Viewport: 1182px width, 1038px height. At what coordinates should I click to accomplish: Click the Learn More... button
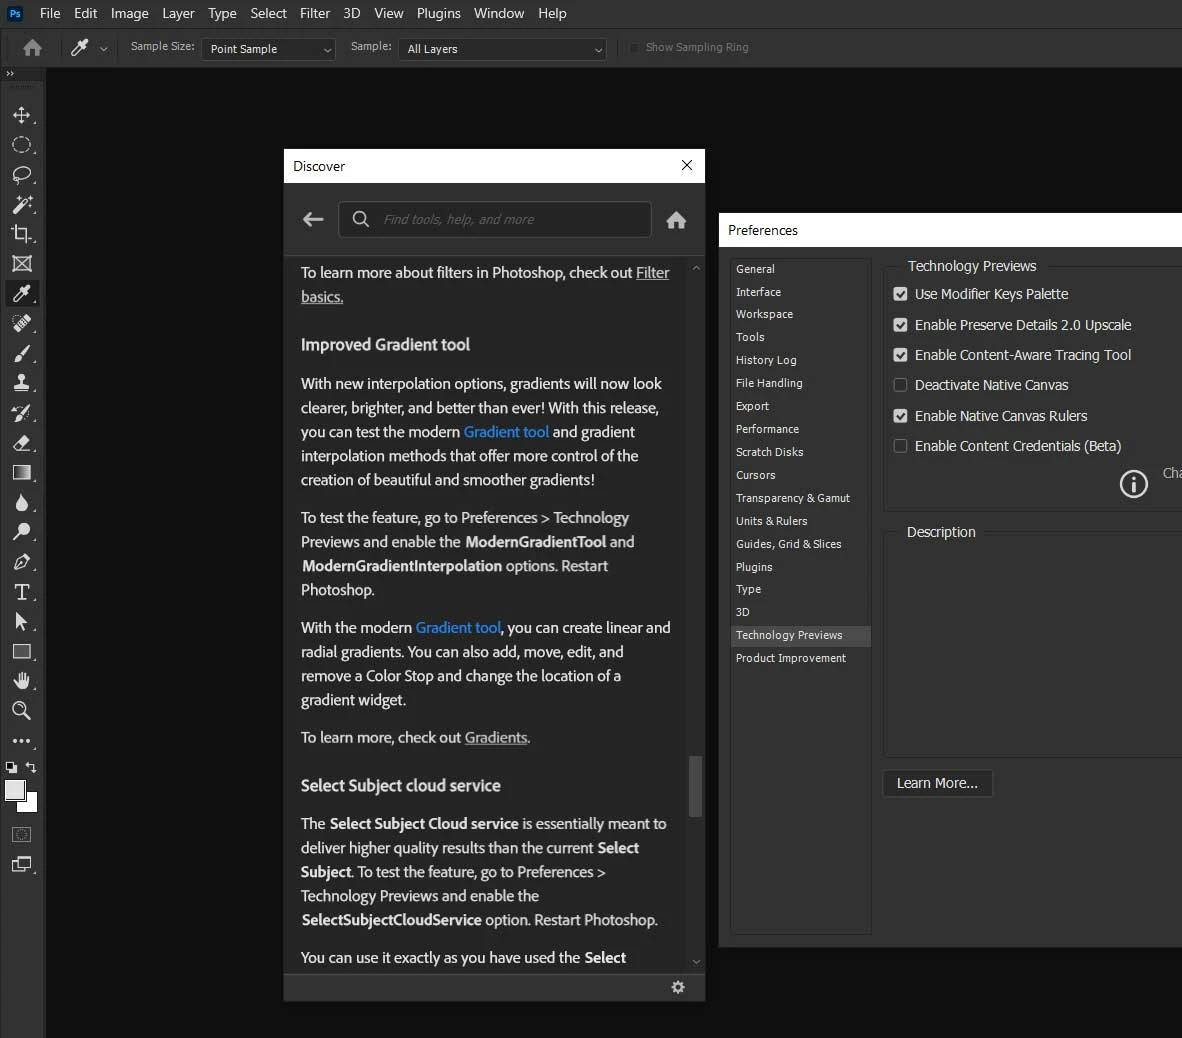(x=937, y=784)
